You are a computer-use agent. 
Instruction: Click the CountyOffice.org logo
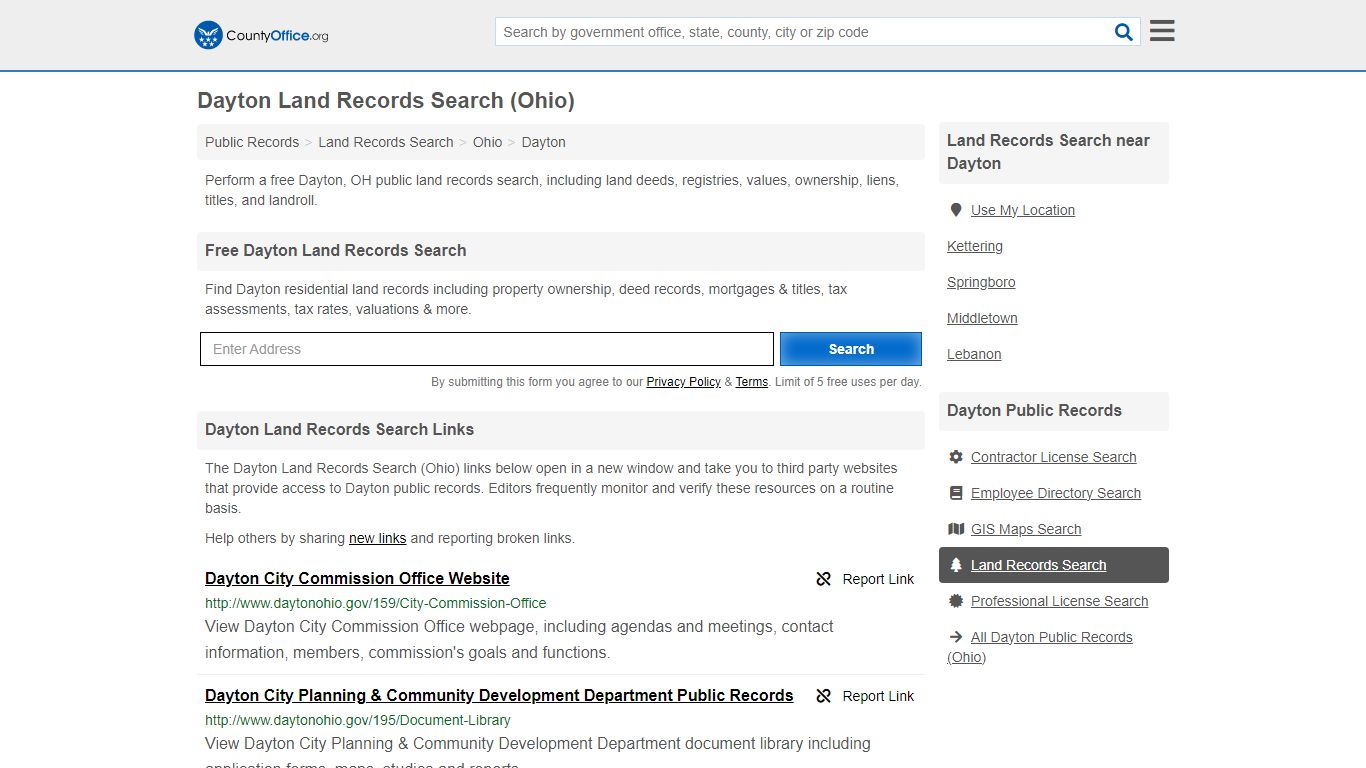[x=261, y=35]
